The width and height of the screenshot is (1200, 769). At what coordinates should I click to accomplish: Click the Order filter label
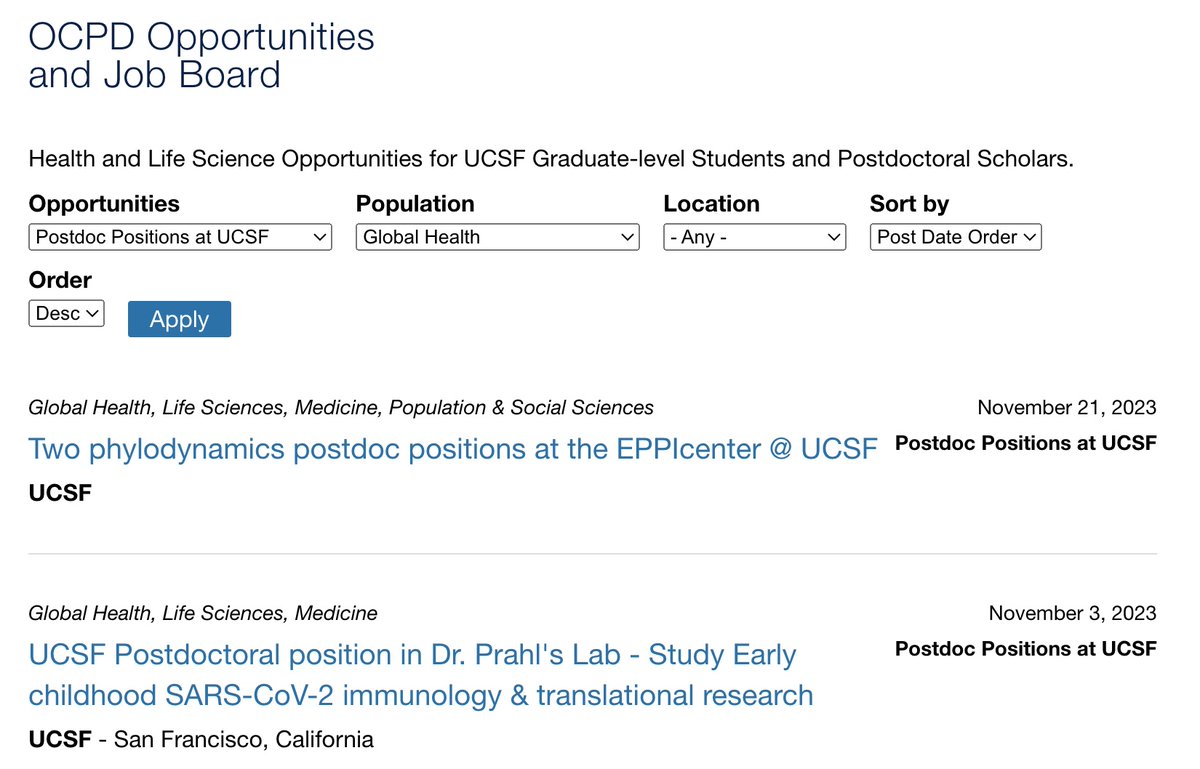tap(60, 280)
